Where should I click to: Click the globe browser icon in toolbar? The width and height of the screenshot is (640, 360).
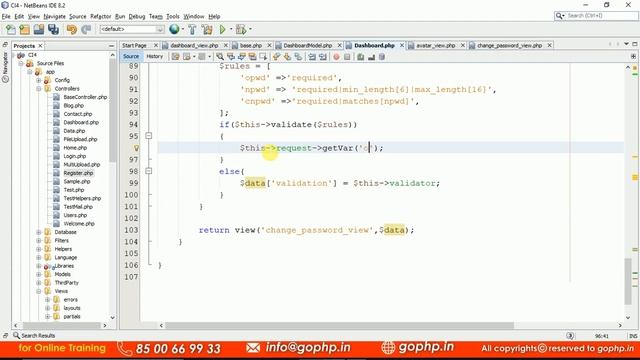[x=174, y=29]
